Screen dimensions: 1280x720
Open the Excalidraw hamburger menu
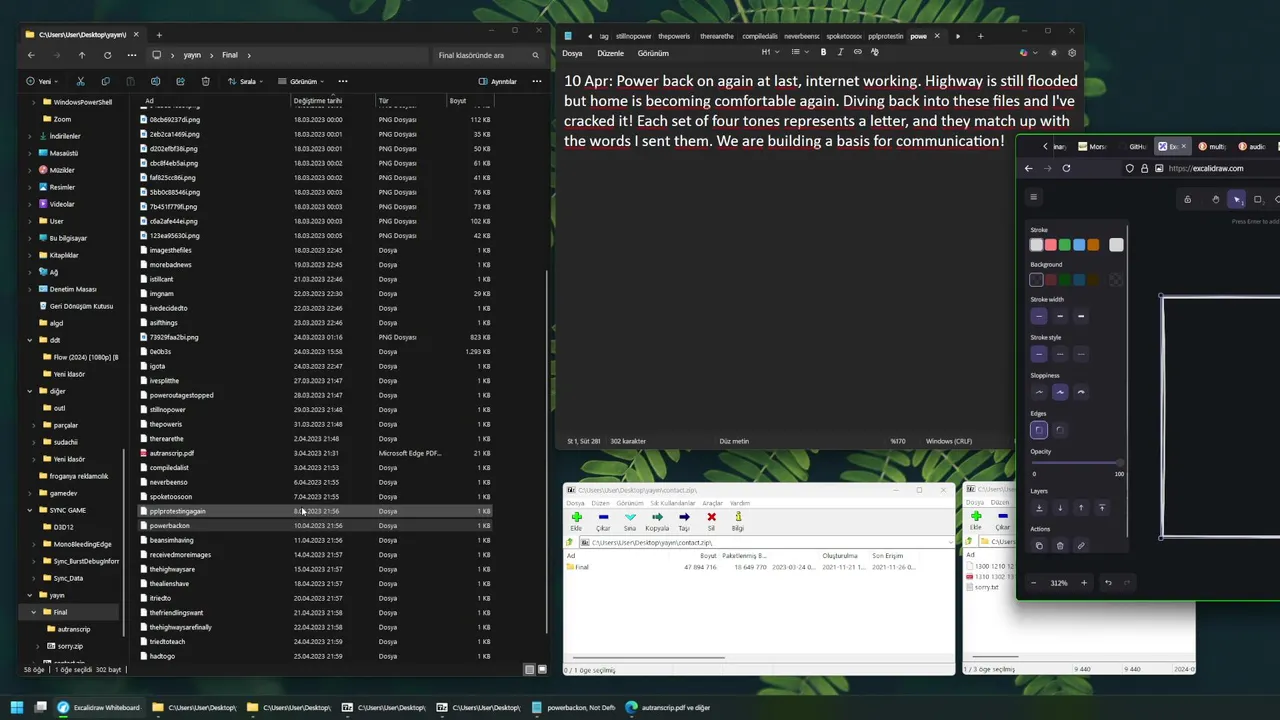(1034, 197)
